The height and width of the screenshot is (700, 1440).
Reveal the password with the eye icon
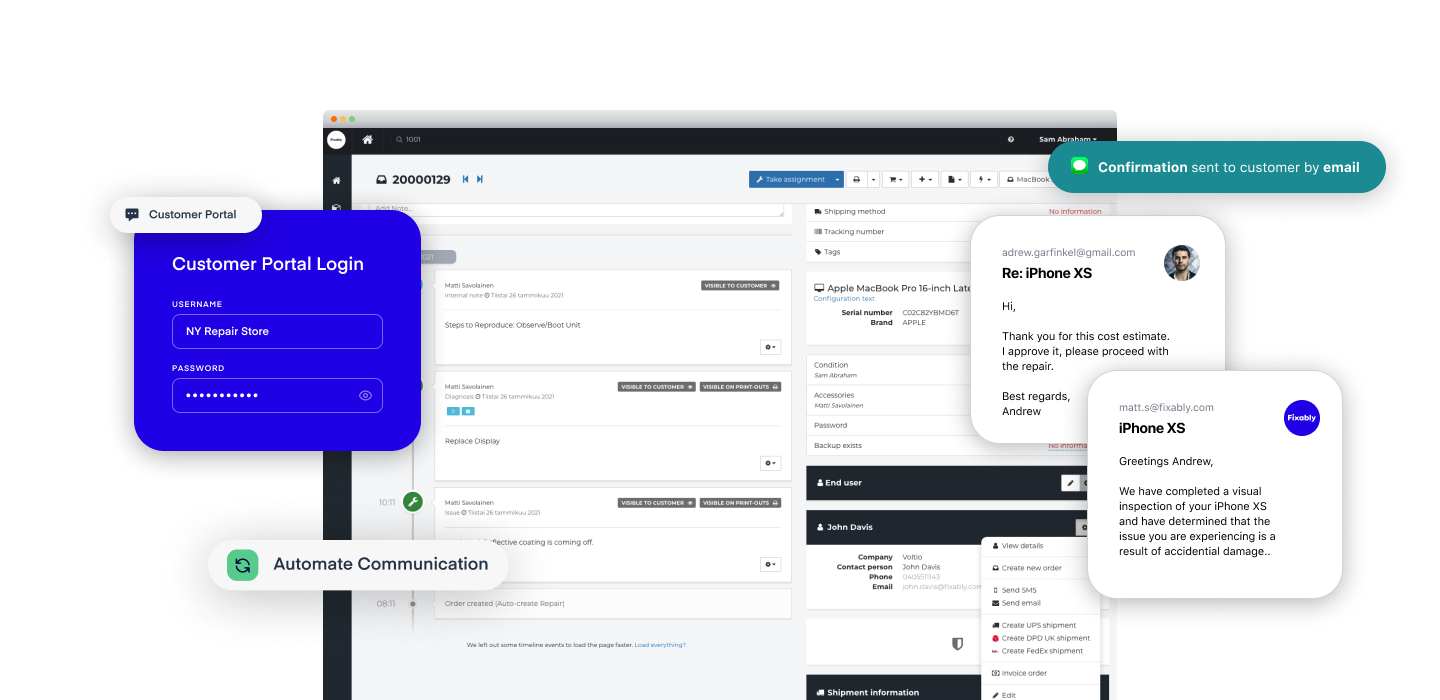[x=367, y=395]
